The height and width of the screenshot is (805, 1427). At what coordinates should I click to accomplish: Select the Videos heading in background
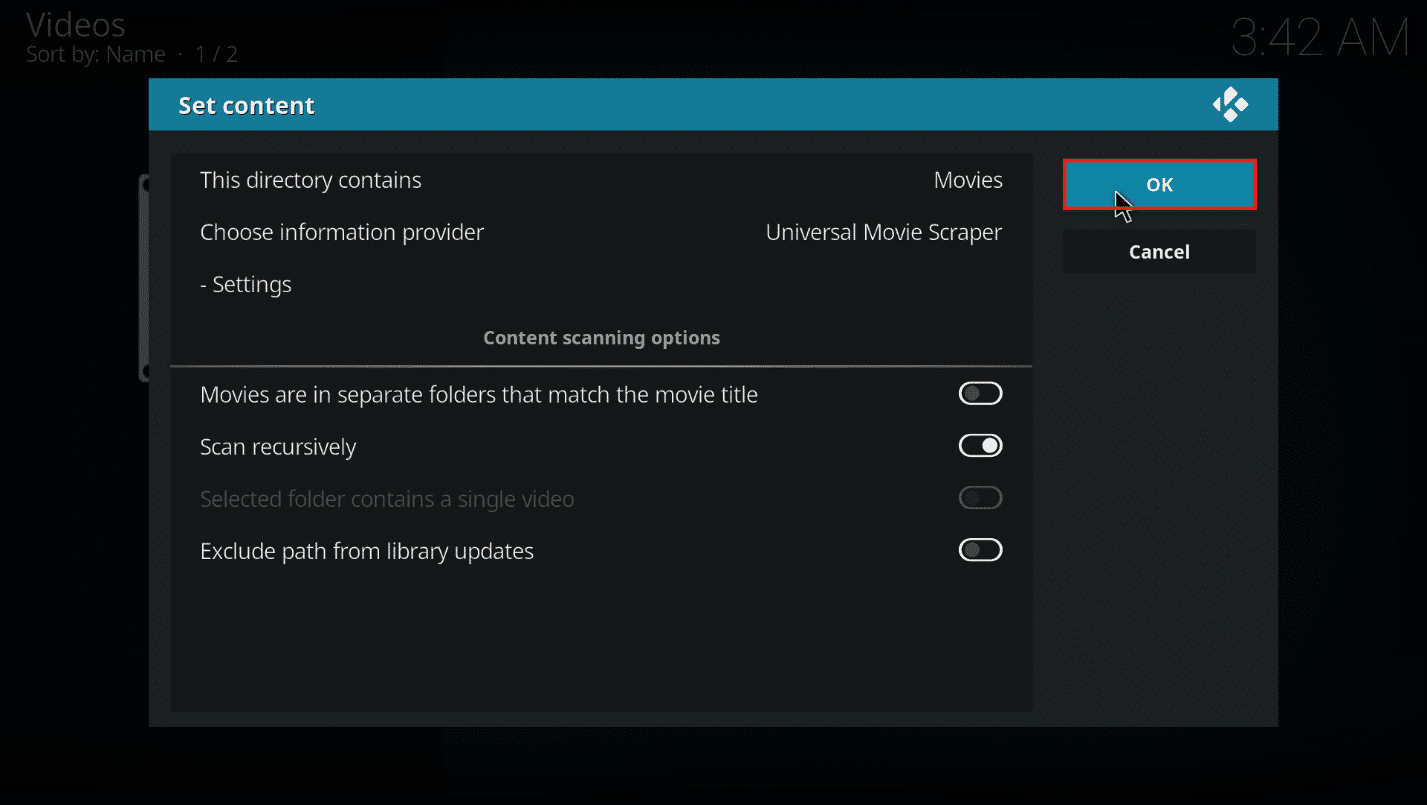76,24
